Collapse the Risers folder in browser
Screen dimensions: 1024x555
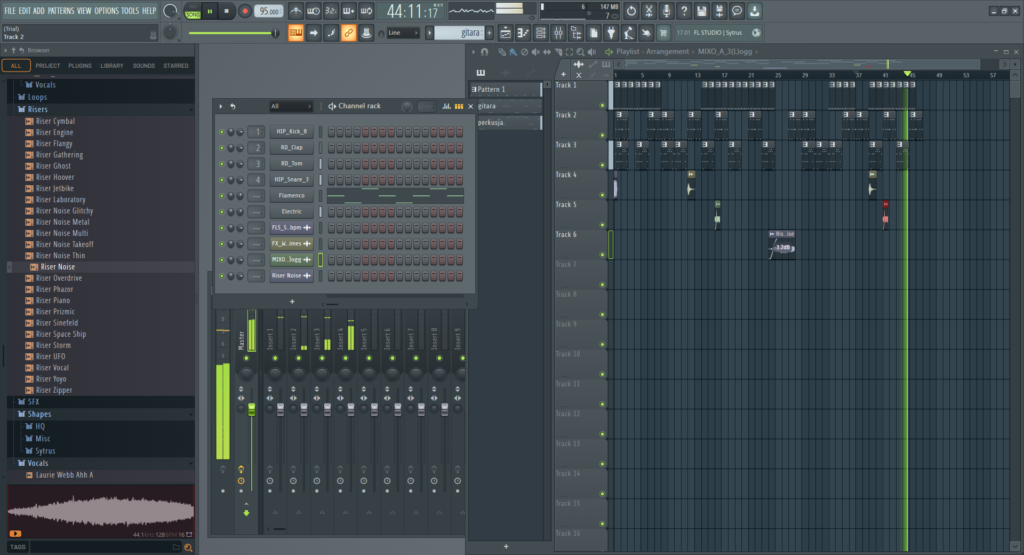click(x=37, y=109)
